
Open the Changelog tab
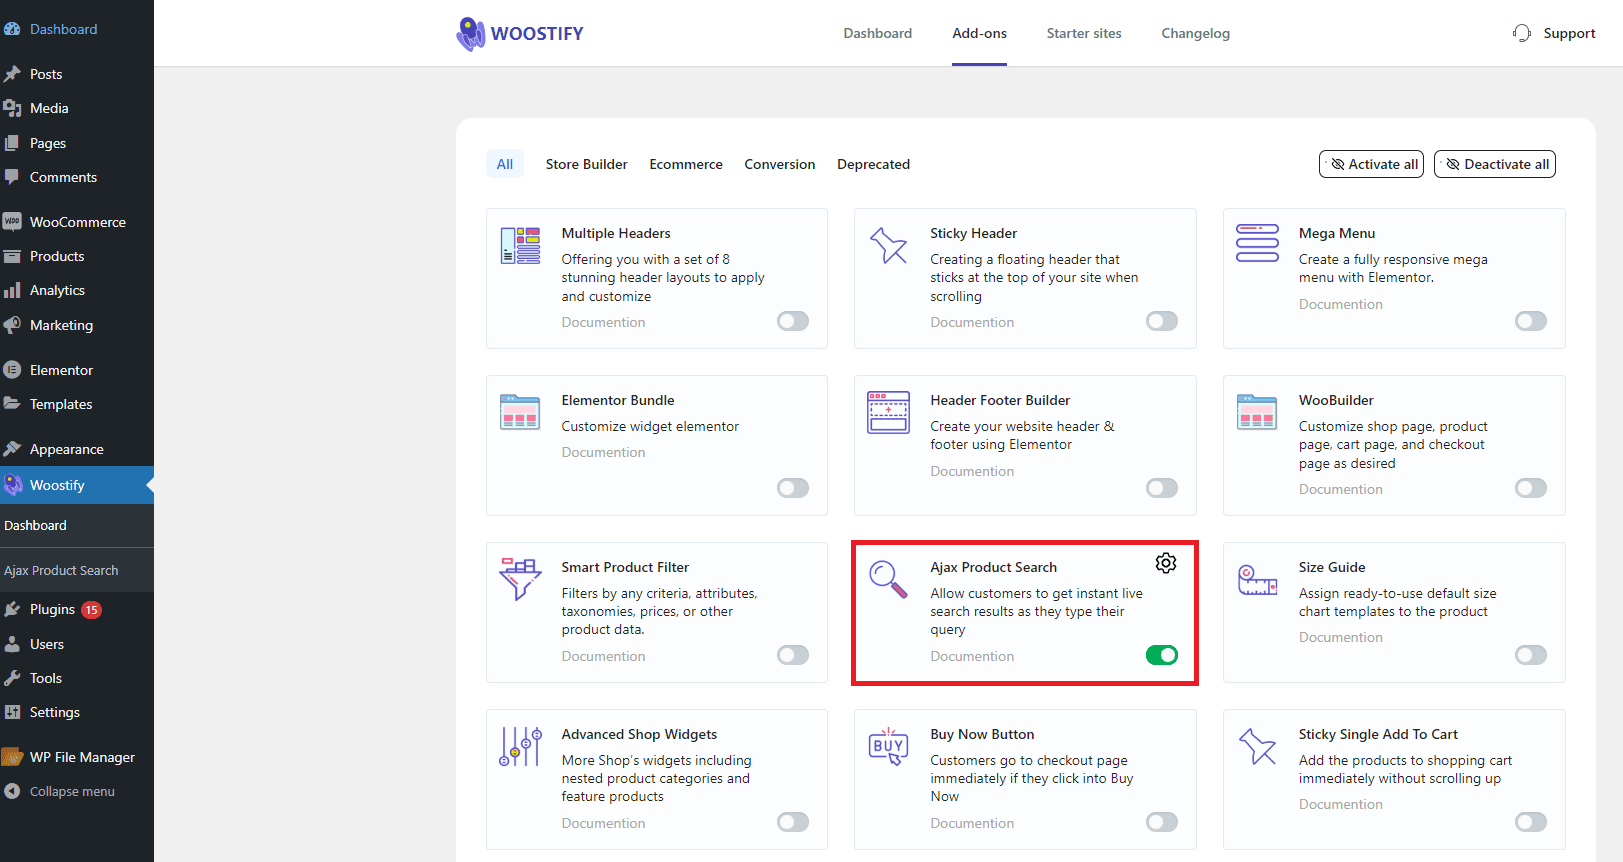coord(1195,33)
